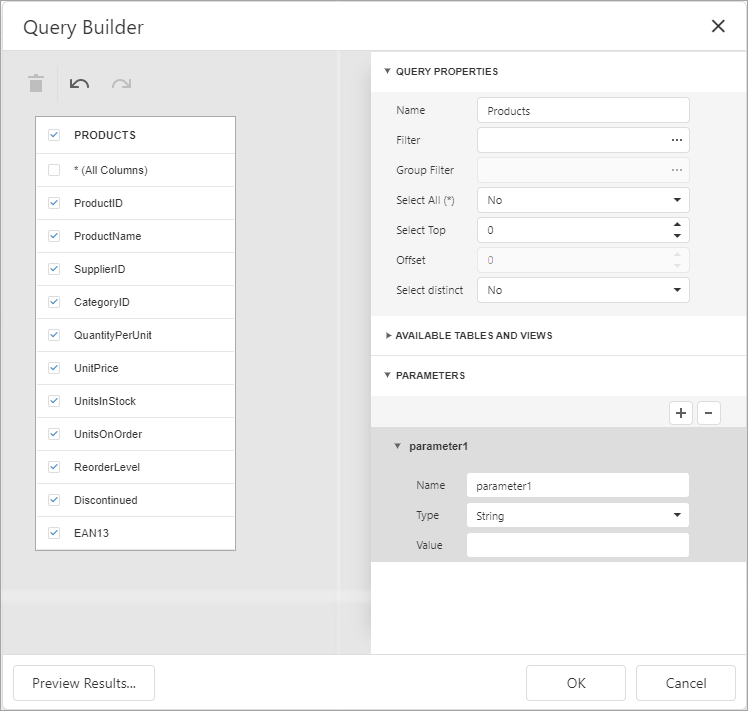Click the trash delete icon
The image size is (748, 711).
click(36, 83)
